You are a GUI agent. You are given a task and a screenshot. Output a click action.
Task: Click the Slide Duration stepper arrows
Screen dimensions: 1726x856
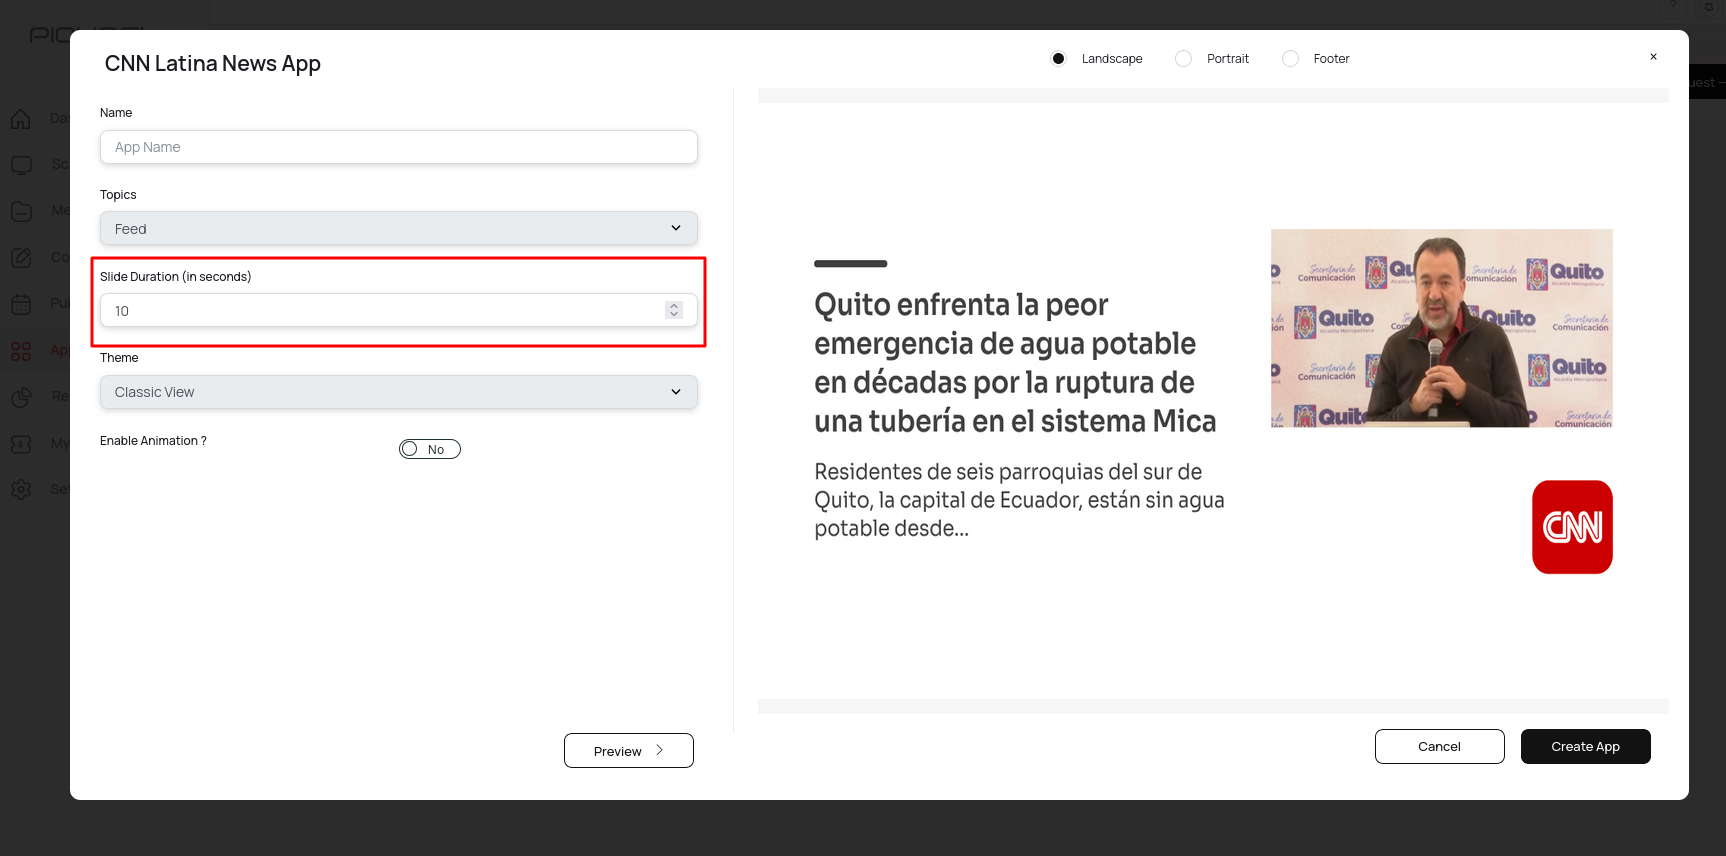(674, 310)
